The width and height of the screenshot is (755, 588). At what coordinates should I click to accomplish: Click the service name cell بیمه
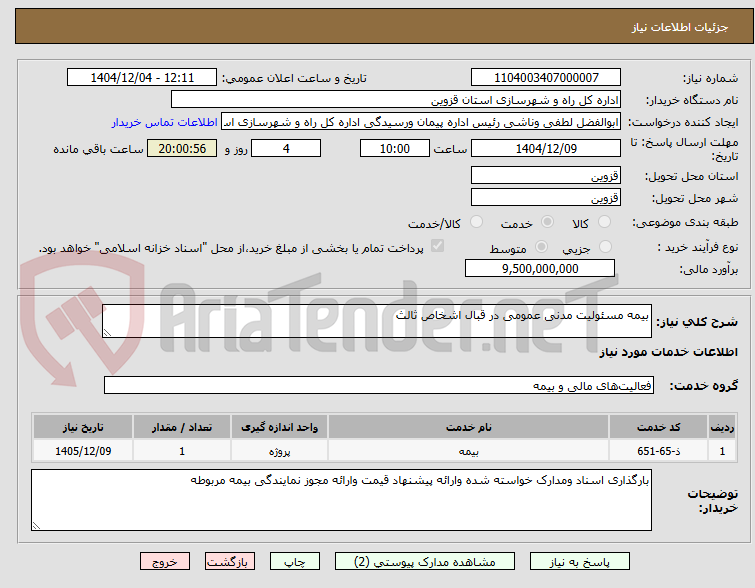pyautogui.click(x=469, y=451)
